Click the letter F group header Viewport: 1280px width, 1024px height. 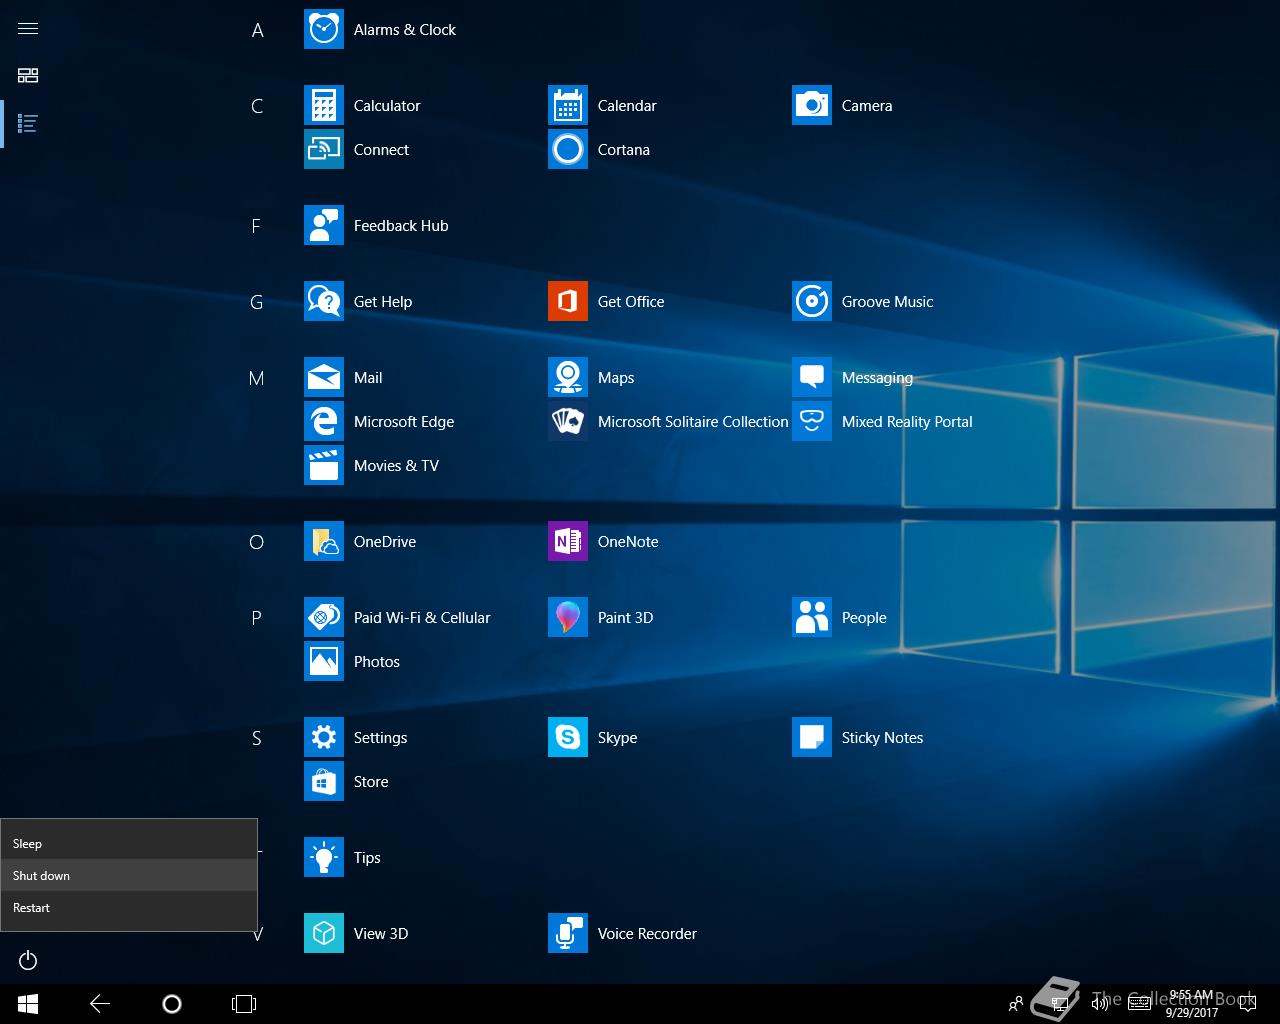(x=256, y=226)
